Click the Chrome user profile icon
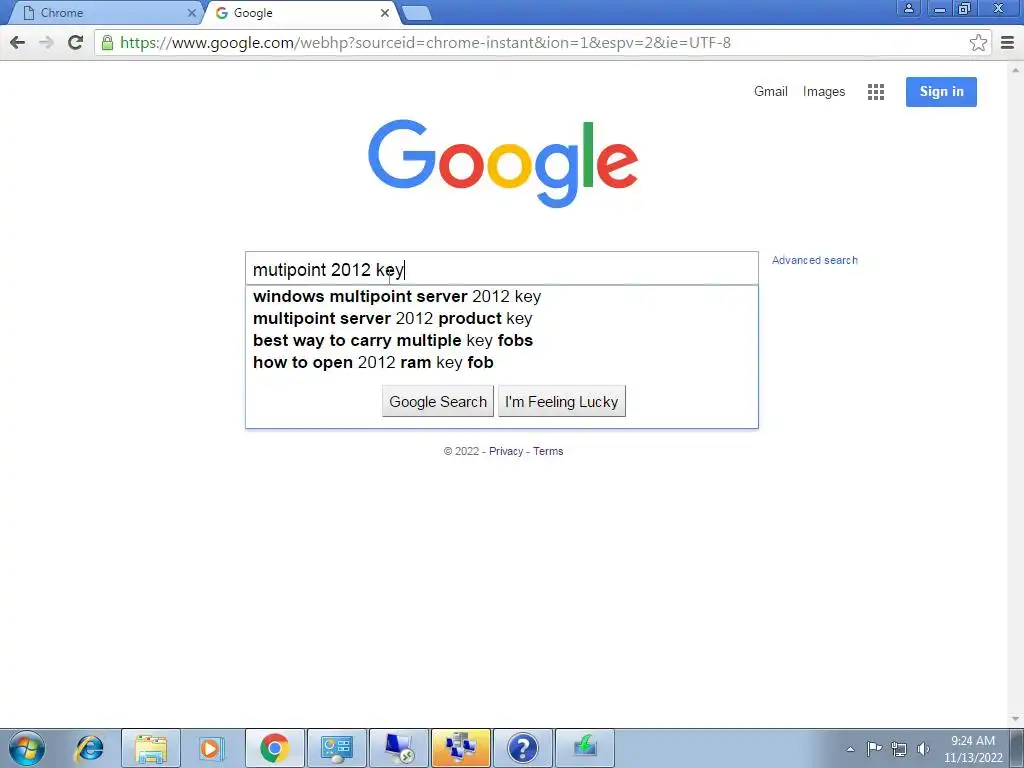This screenshot has width=1024, height=768. (908, 8)
